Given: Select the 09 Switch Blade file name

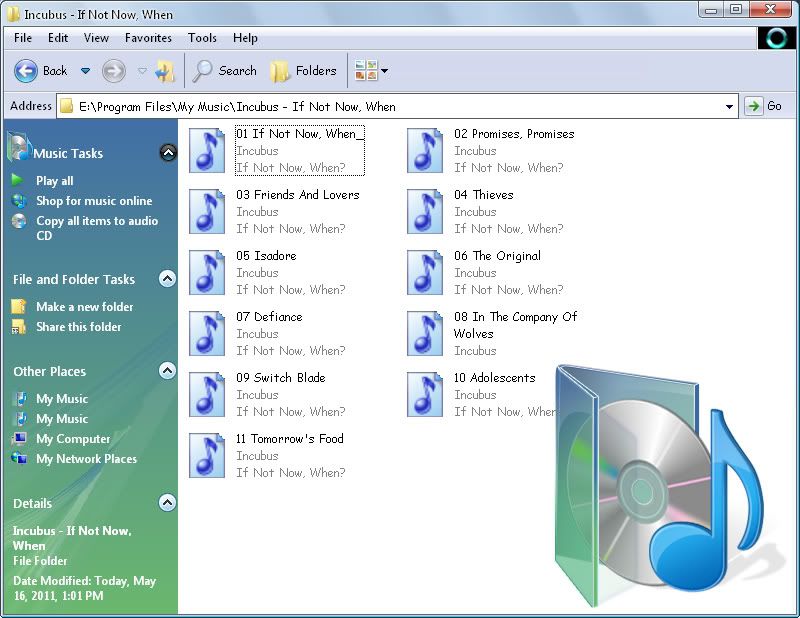Looking at the screenshot, I should 281,378.
